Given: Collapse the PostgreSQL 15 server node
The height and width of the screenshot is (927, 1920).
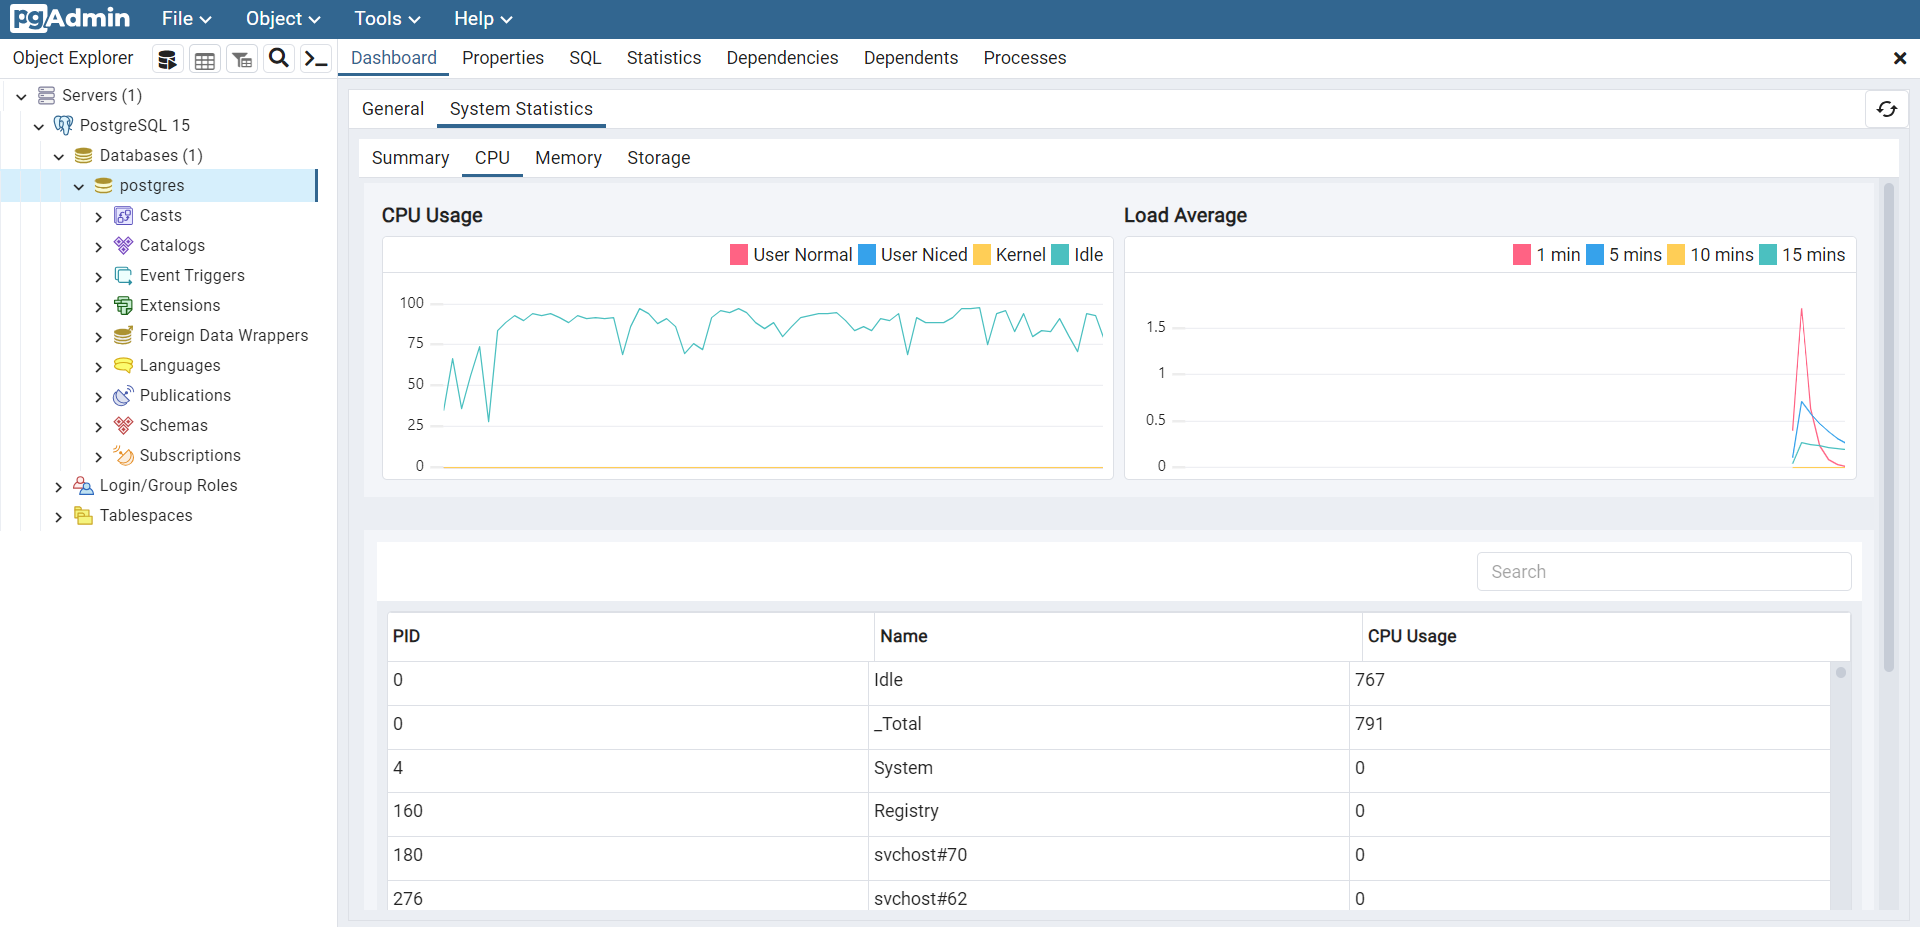Looking at the screenshot, I should click(x=39, y=127).
